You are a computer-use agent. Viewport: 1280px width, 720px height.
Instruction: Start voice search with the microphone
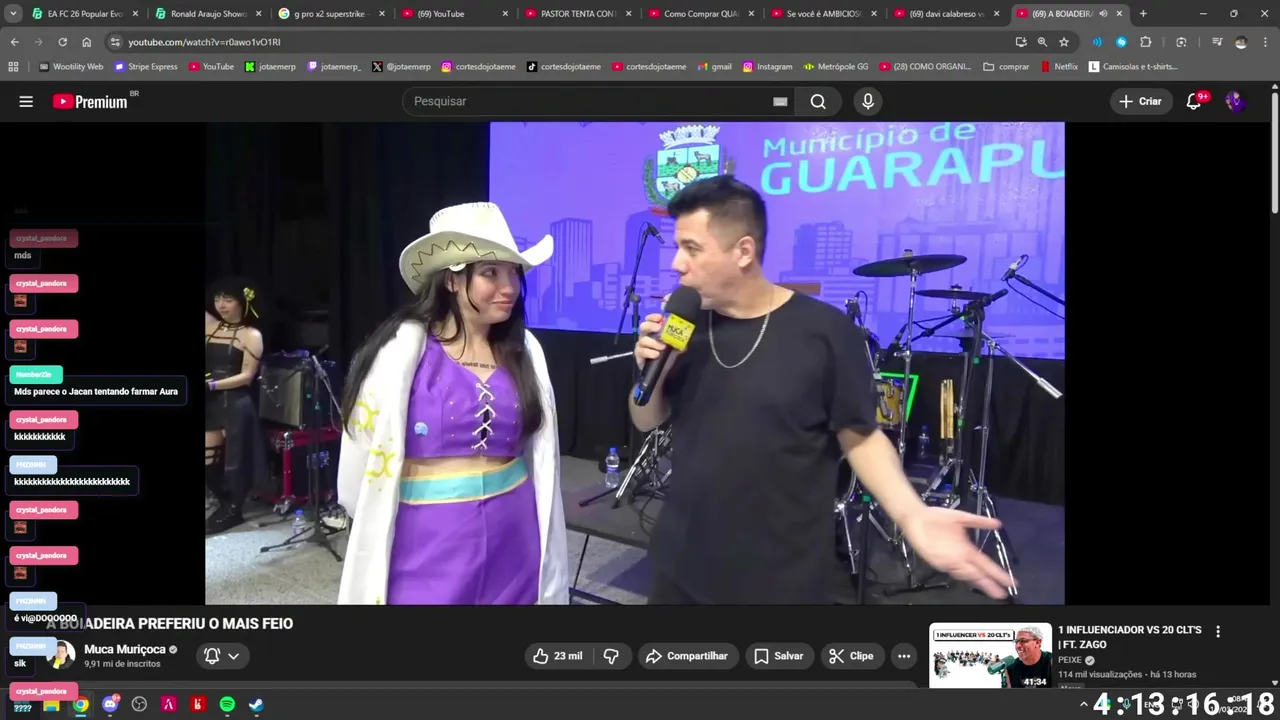click(x=868, y=101)
